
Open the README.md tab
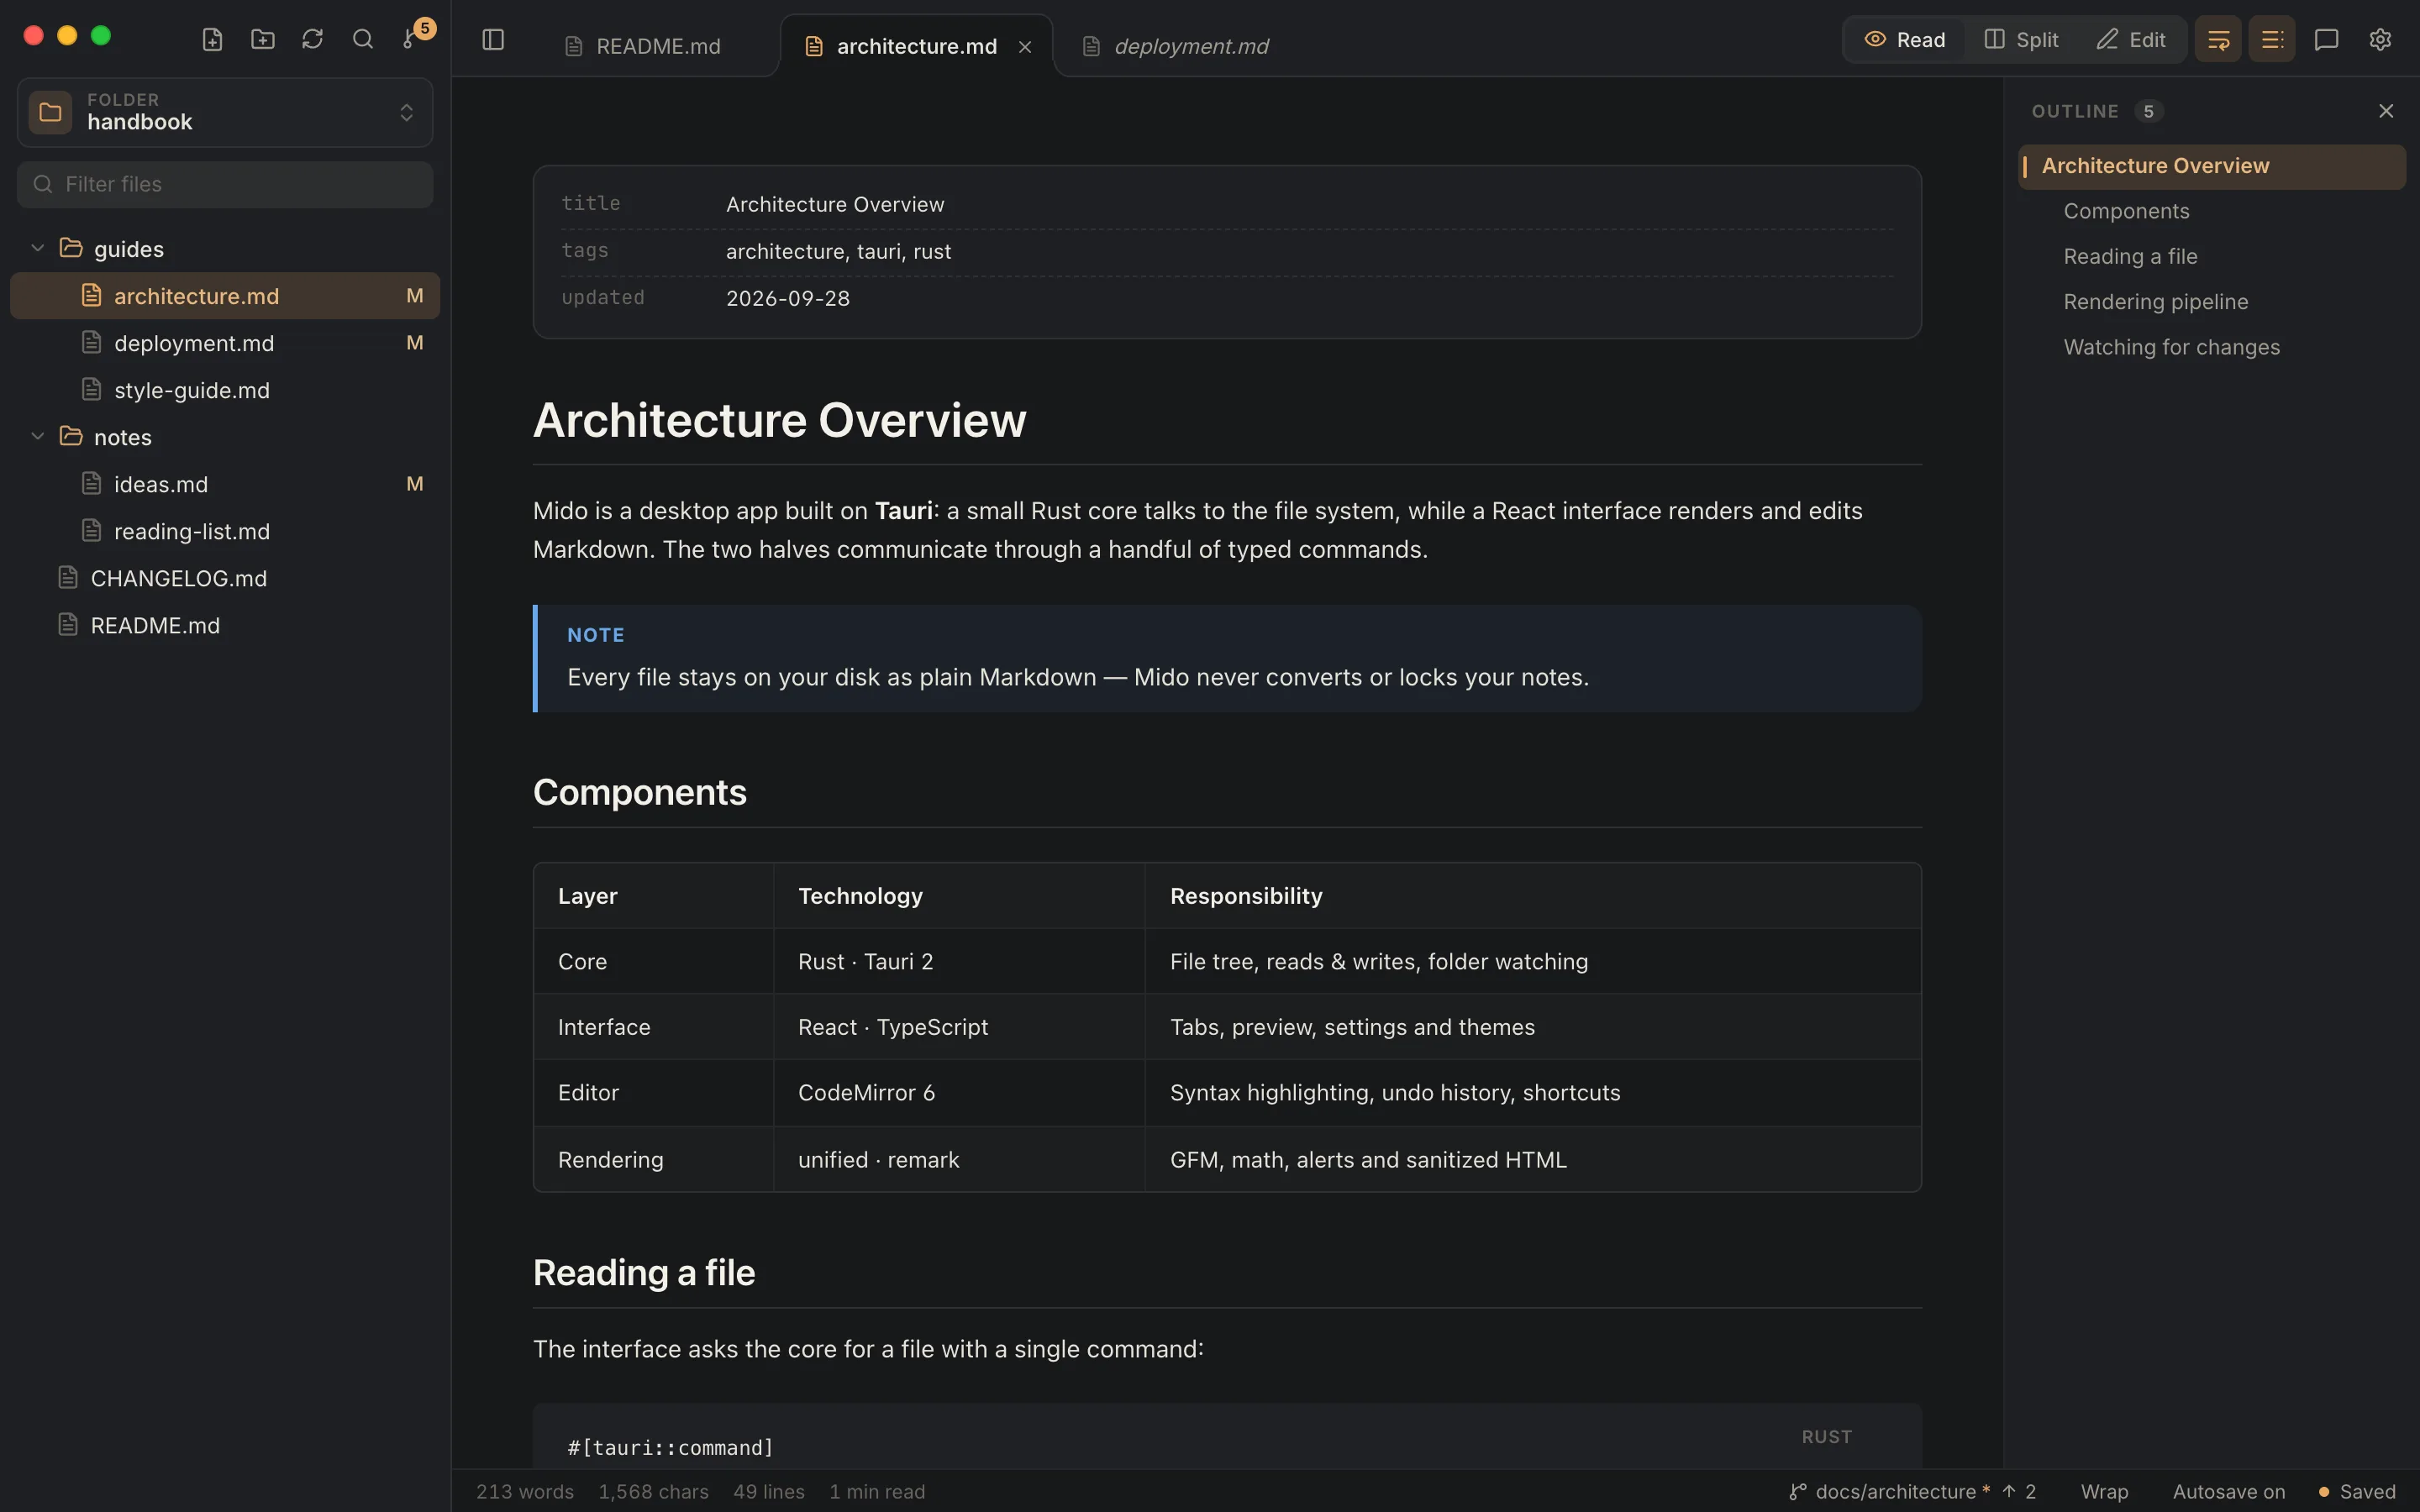click(x=643, y=47)
